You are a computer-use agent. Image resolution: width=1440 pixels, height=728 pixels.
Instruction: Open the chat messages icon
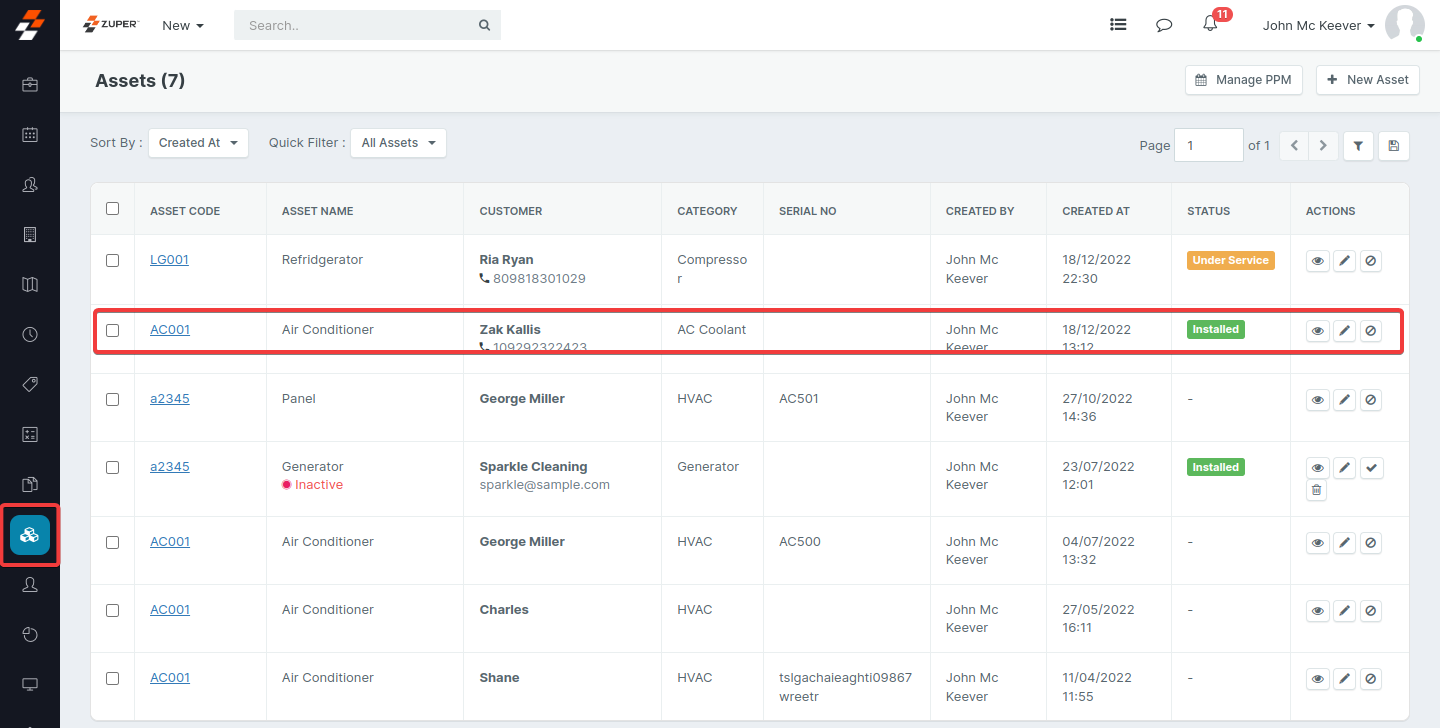tap(1164, 25)
